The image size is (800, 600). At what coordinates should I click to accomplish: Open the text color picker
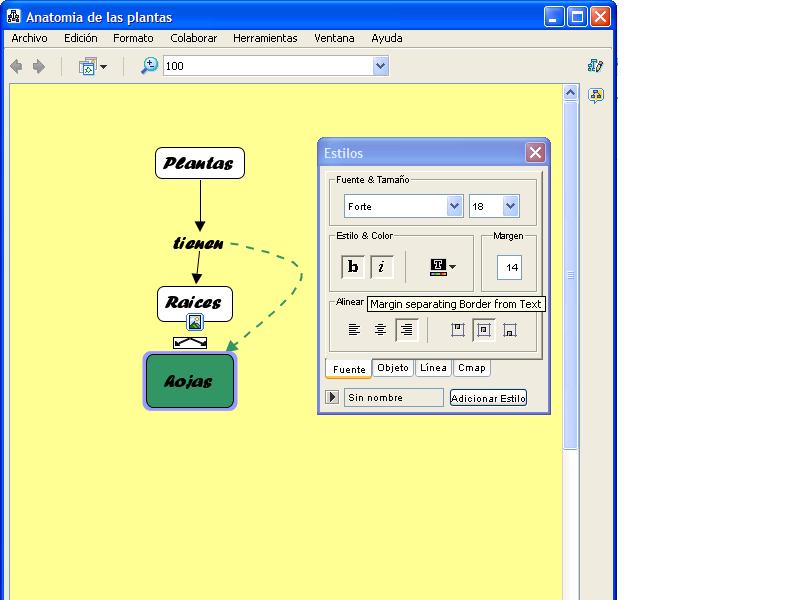click(443, 267)
